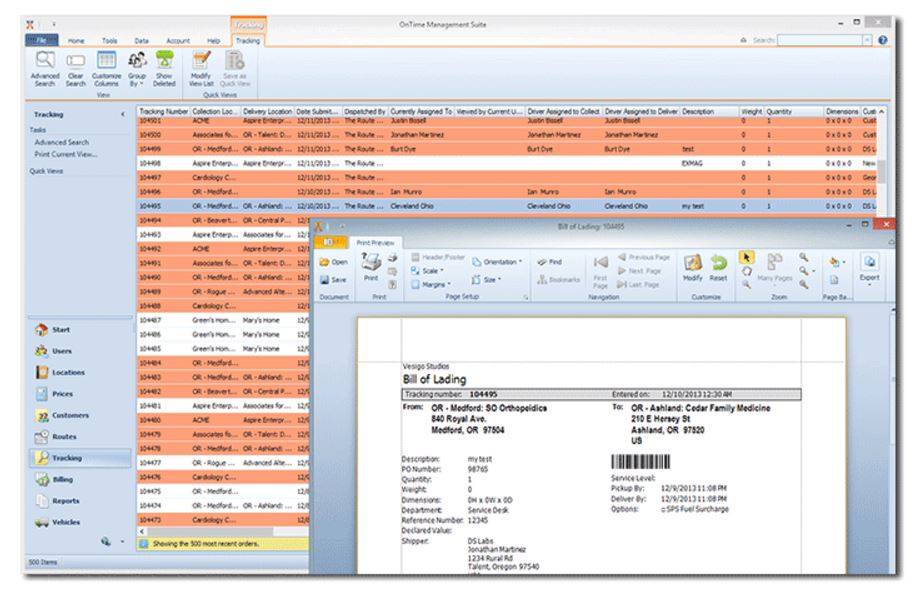
Task: Select order row 104487
Action: coord(223,320)
